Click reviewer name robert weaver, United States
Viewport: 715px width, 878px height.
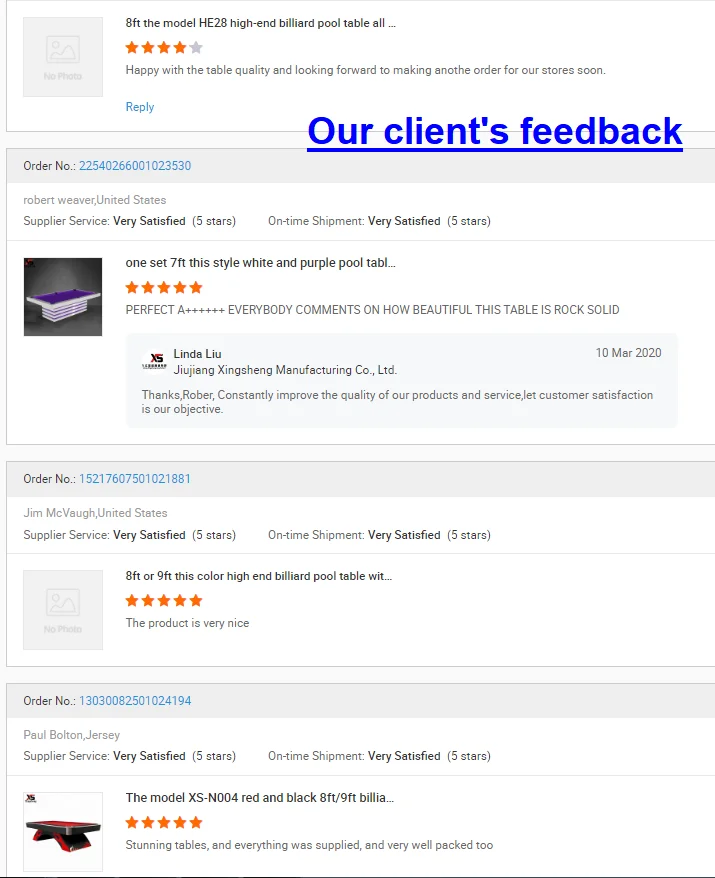(x=95, y=200)
